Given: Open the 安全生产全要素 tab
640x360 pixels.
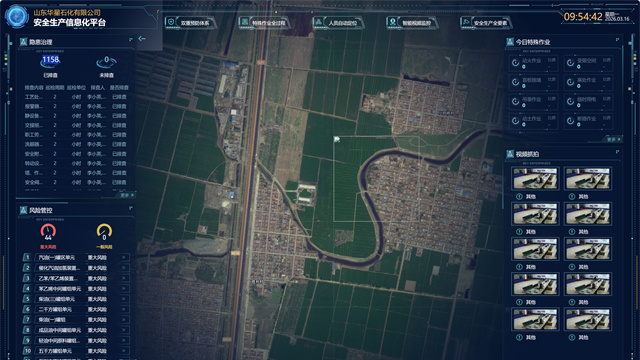Looking at the screenshot, I should (x=486, y=22).
